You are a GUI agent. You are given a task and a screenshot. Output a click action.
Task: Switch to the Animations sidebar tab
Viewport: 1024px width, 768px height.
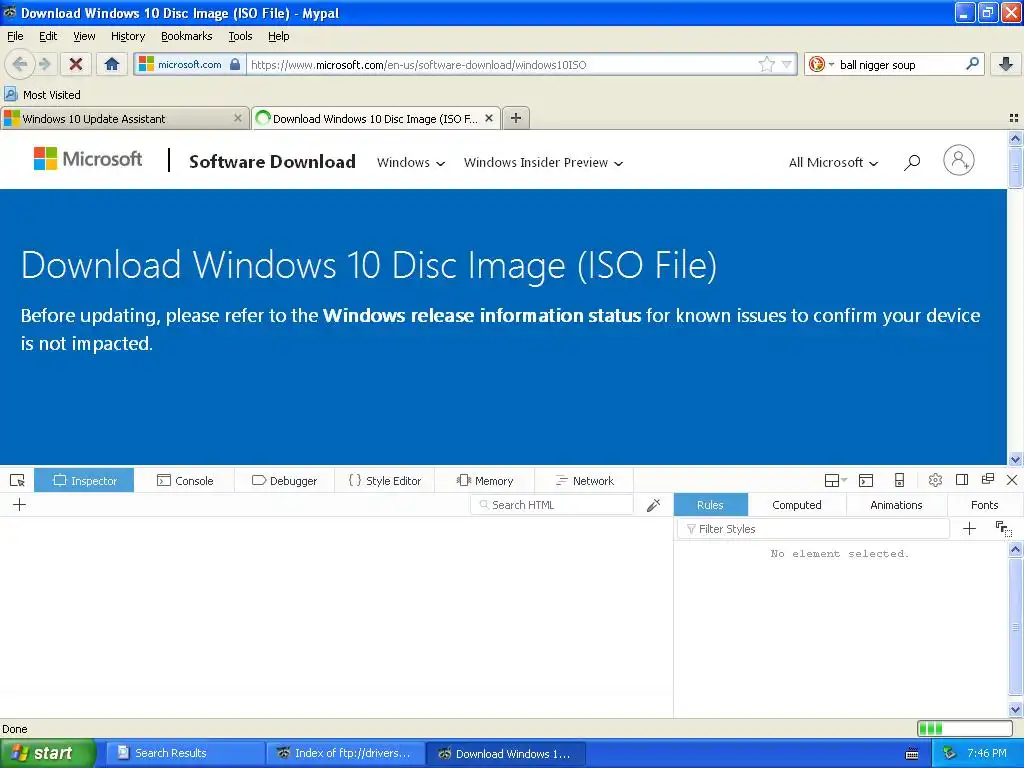[896, 505]
